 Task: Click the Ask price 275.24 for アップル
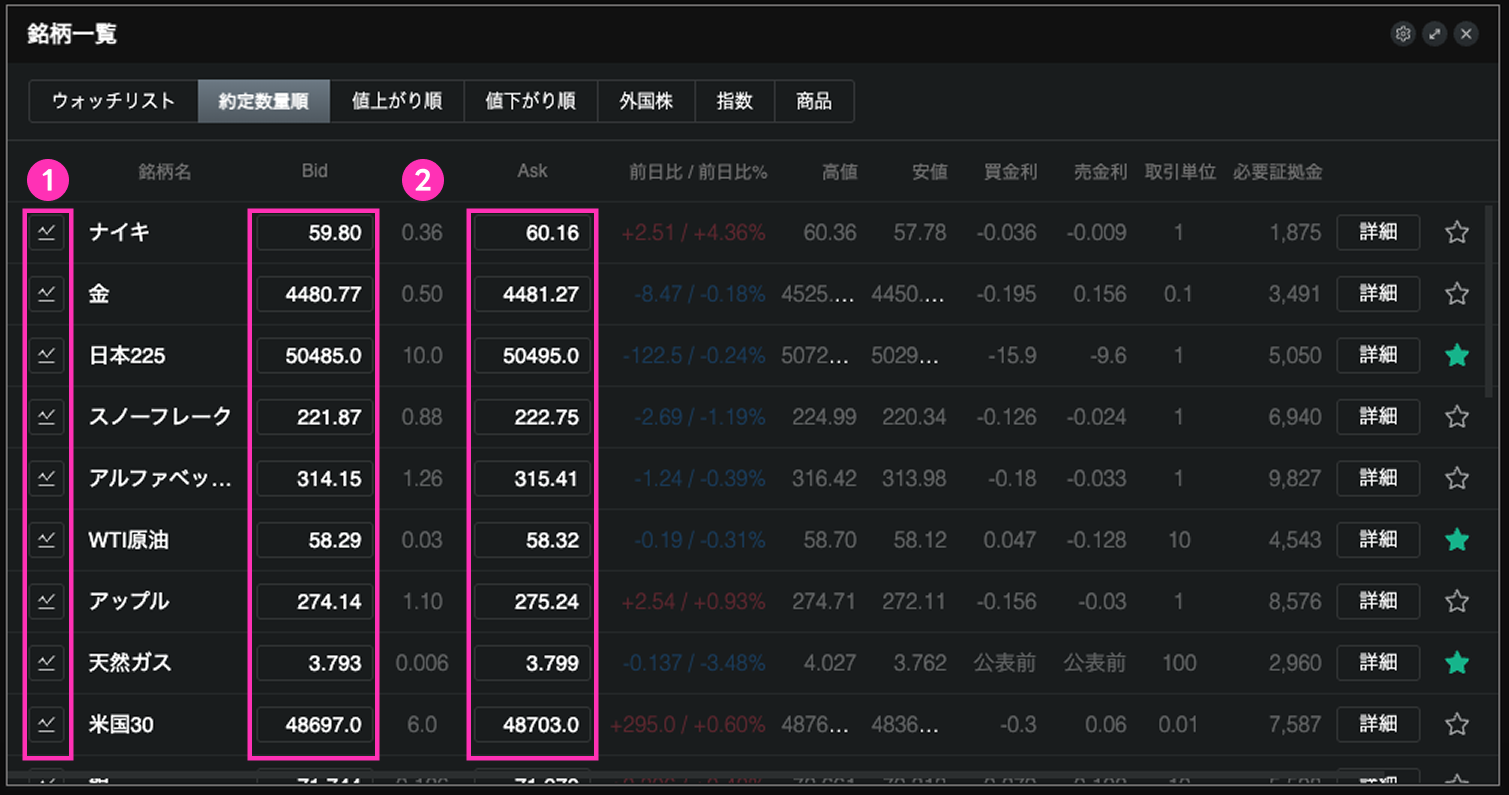click(532, 601)
